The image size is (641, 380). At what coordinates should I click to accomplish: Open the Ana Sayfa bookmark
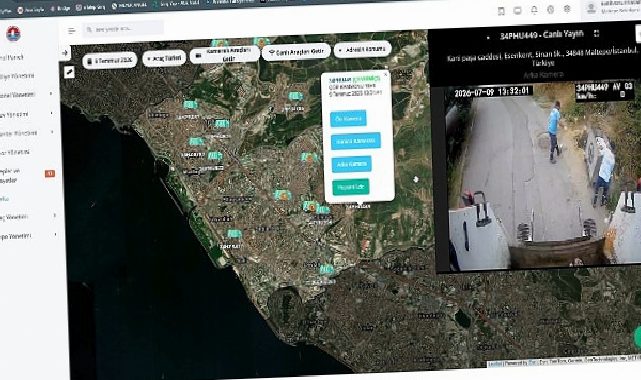pos(31,9)
